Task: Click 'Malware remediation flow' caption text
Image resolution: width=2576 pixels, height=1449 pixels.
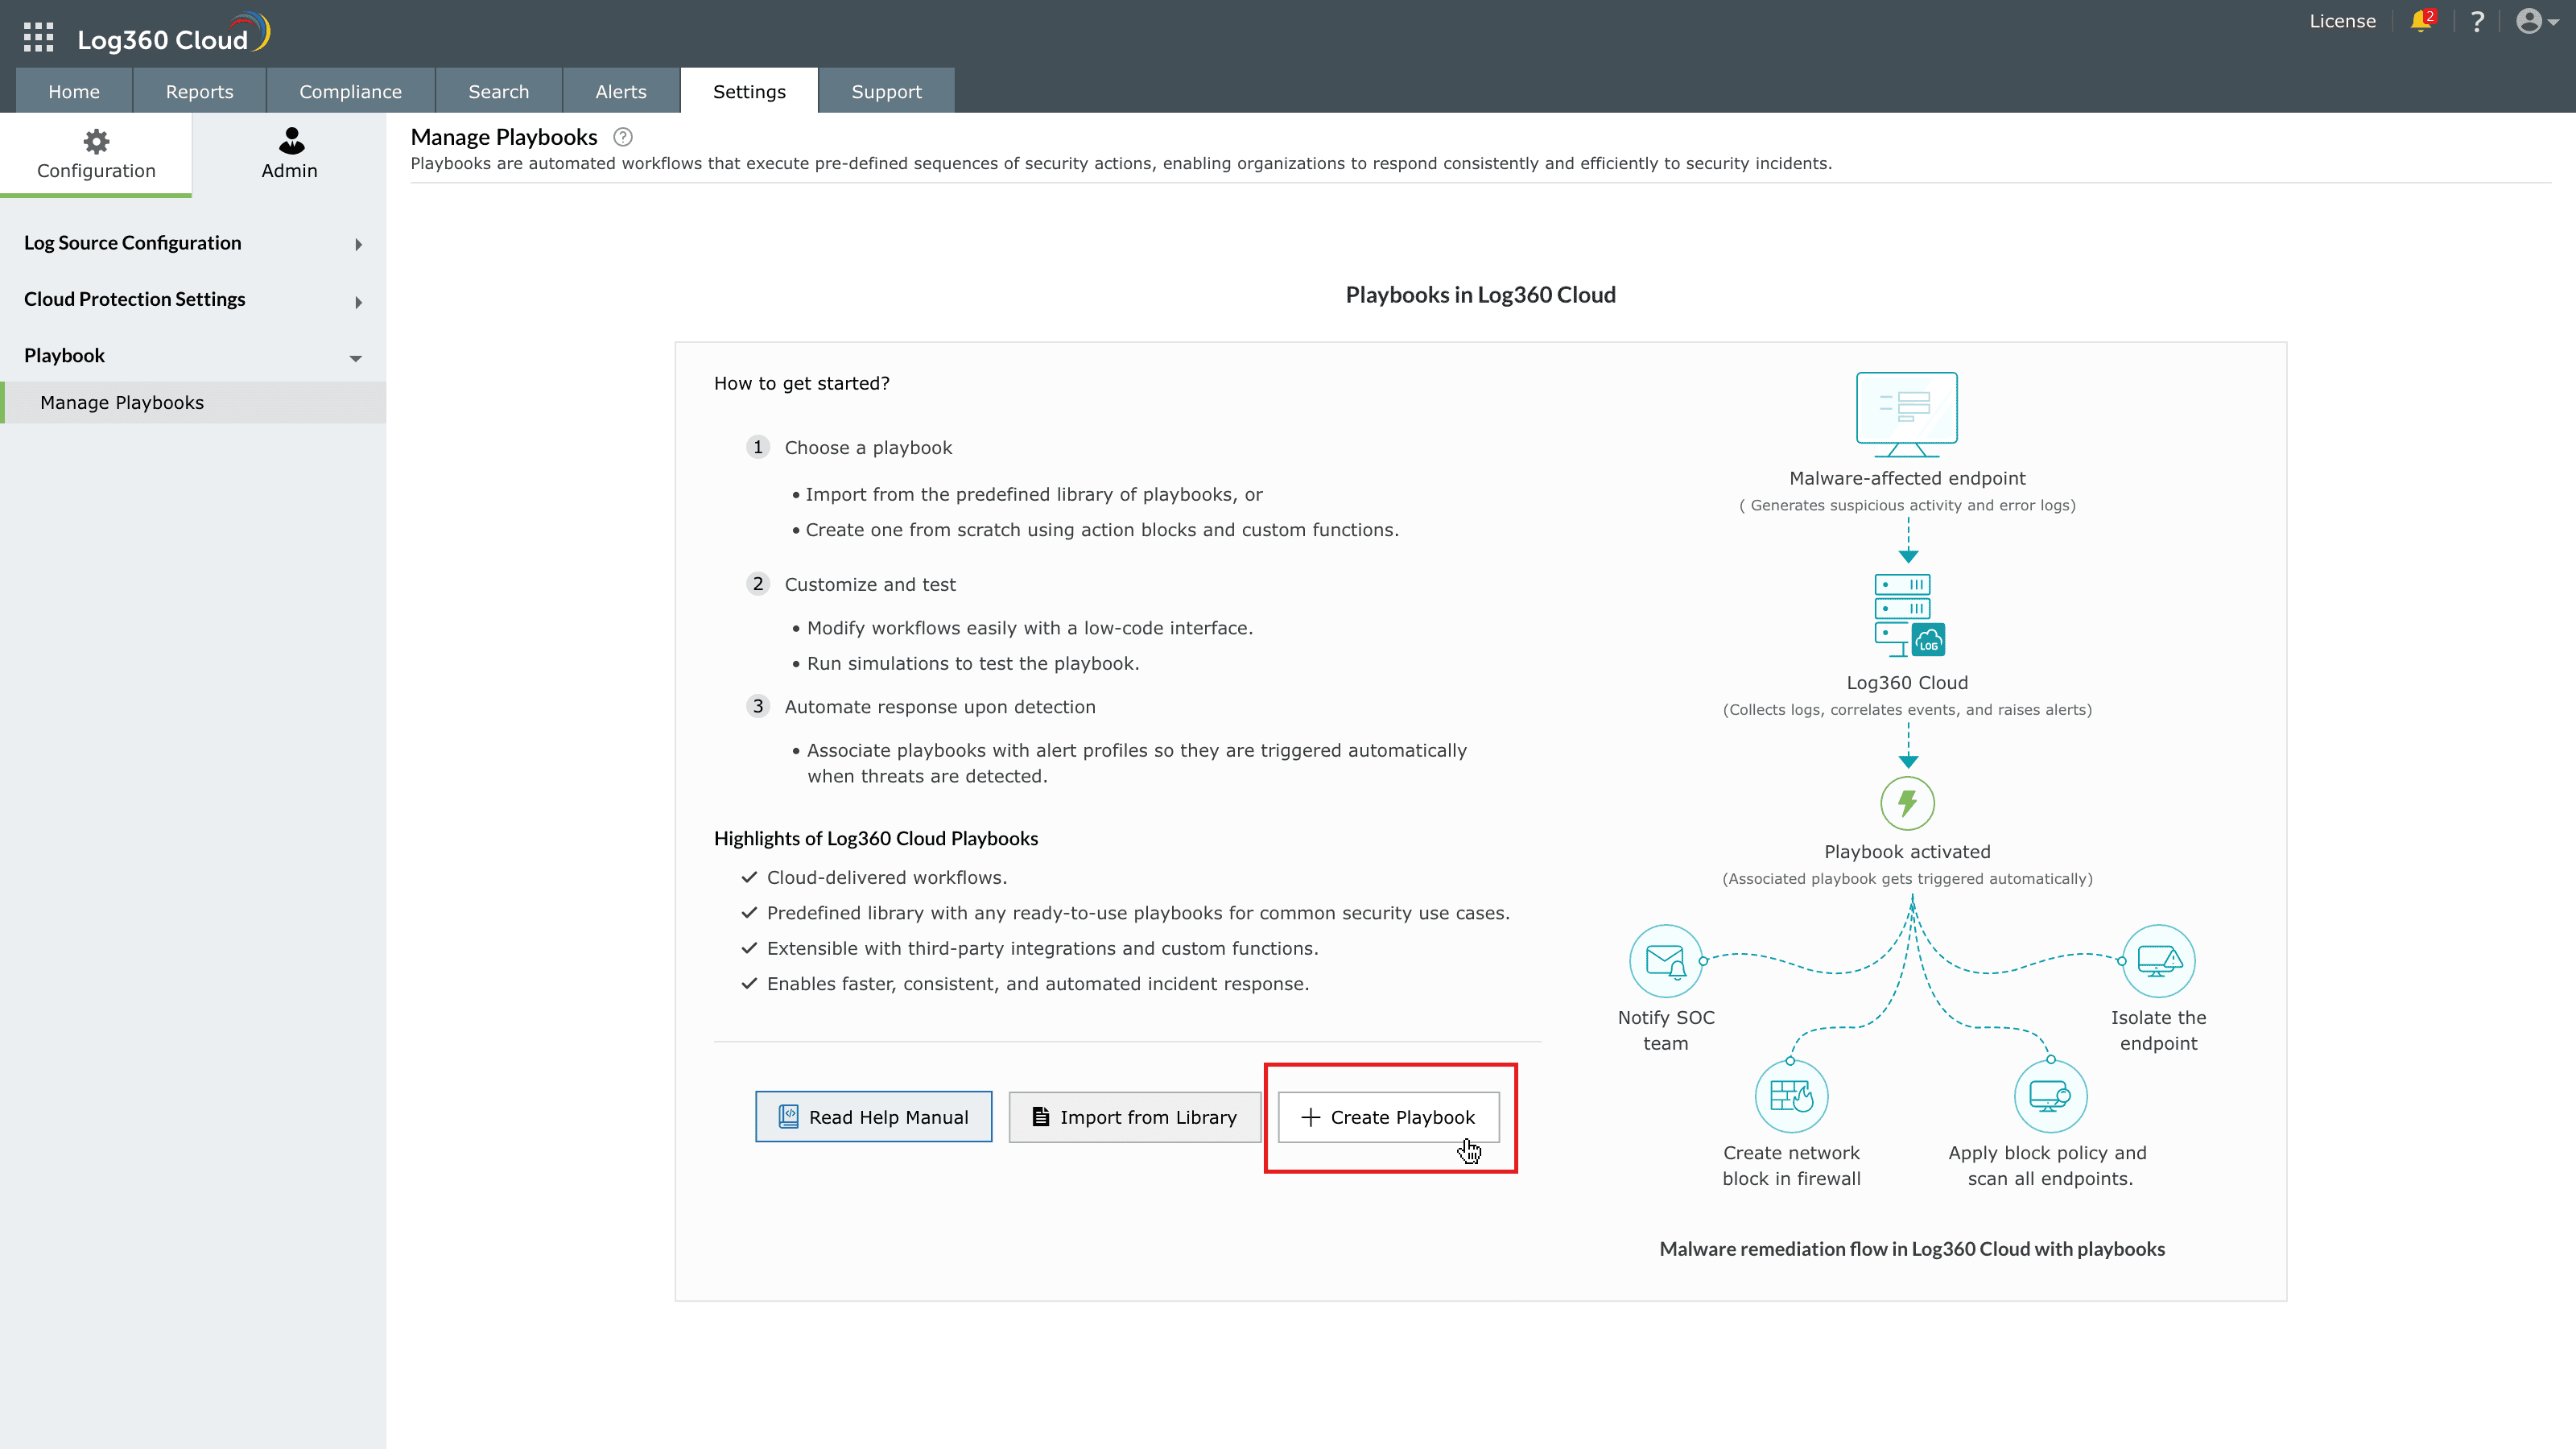Action: tap(1912, 1249)
